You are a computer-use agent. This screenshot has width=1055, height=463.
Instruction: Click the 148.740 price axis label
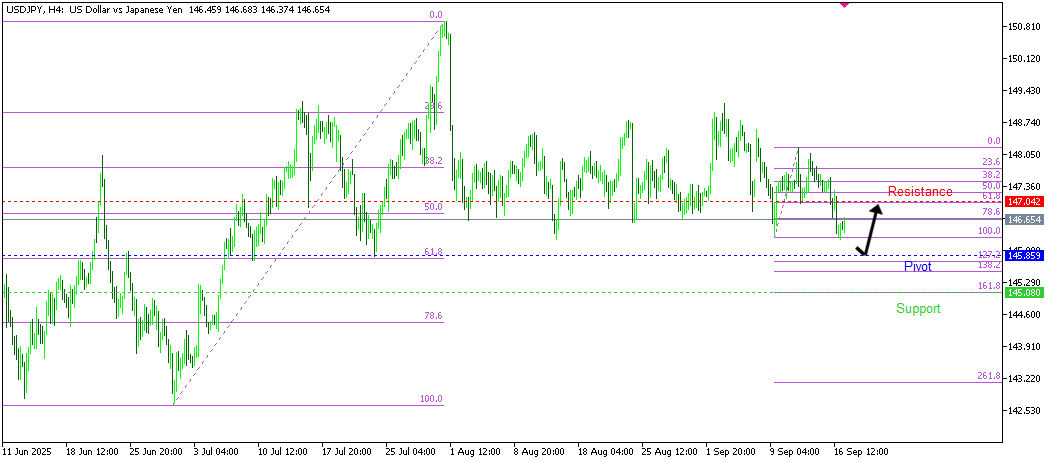point(1024,122)
